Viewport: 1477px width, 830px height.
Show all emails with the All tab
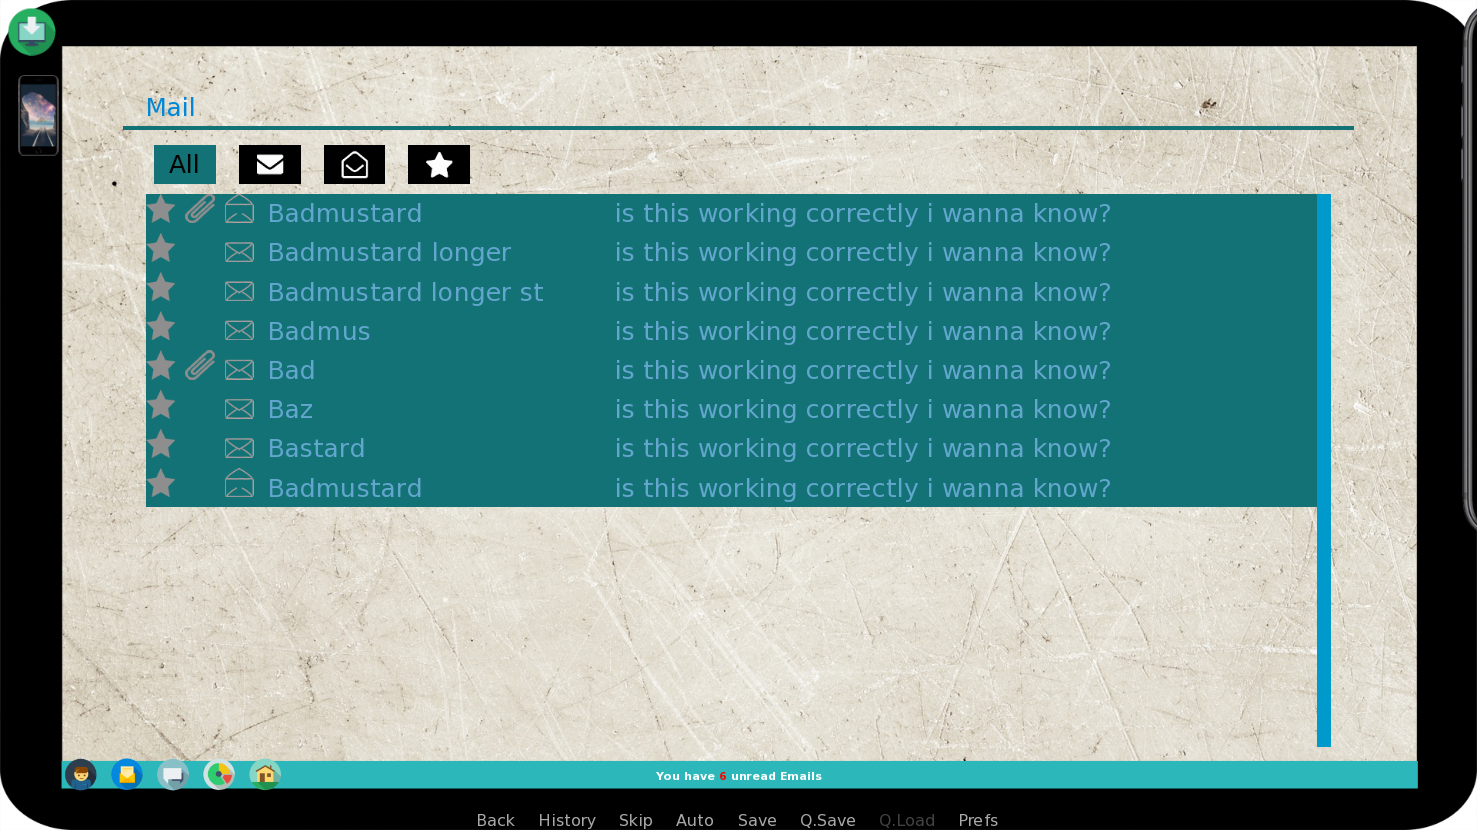coord(185,164)
